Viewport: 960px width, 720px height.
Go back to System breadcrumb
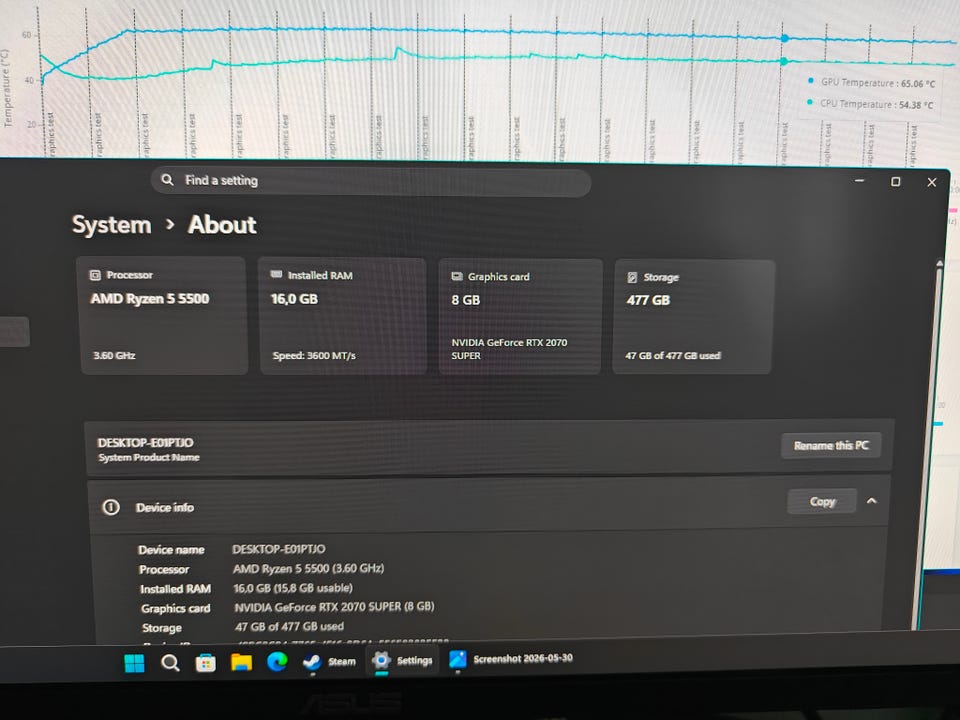point(111,225)
